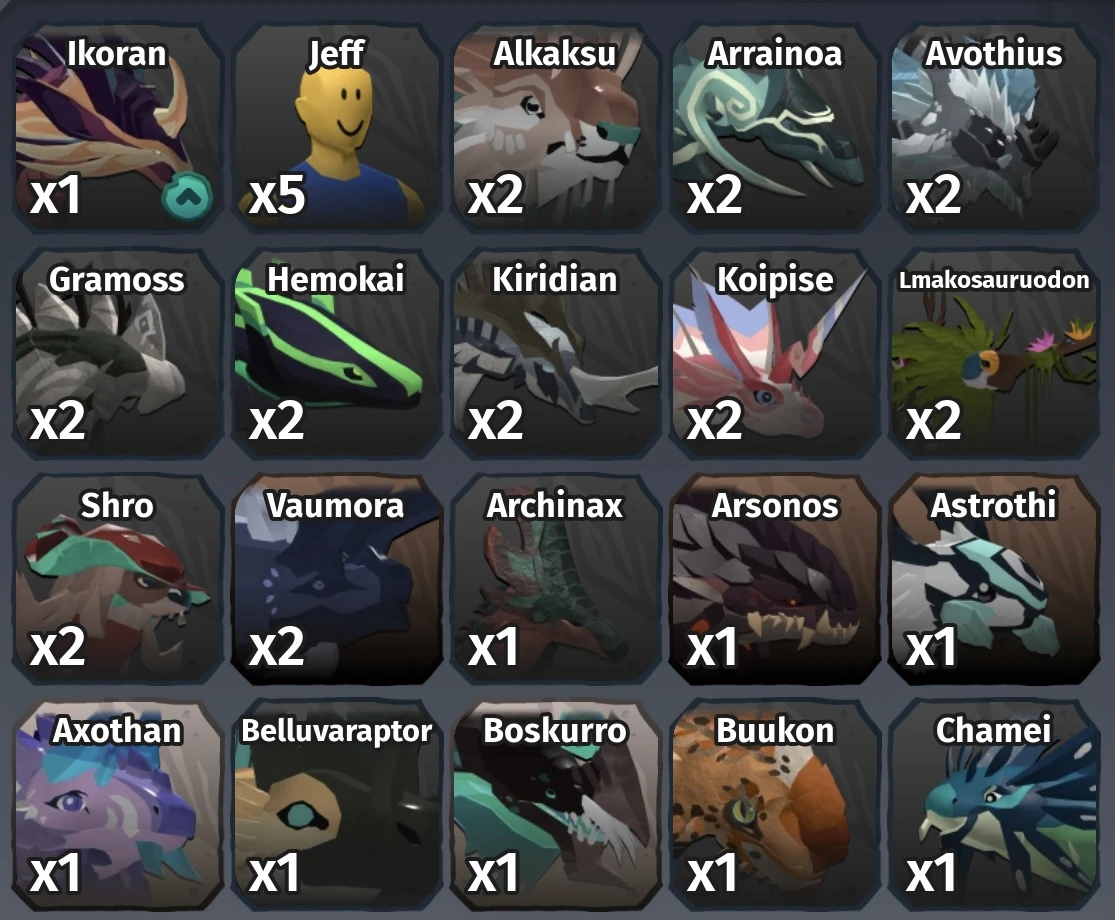This screenshot has height=920, width=1115.
Task: Click the Kiridian creature card
Action: 555,353
